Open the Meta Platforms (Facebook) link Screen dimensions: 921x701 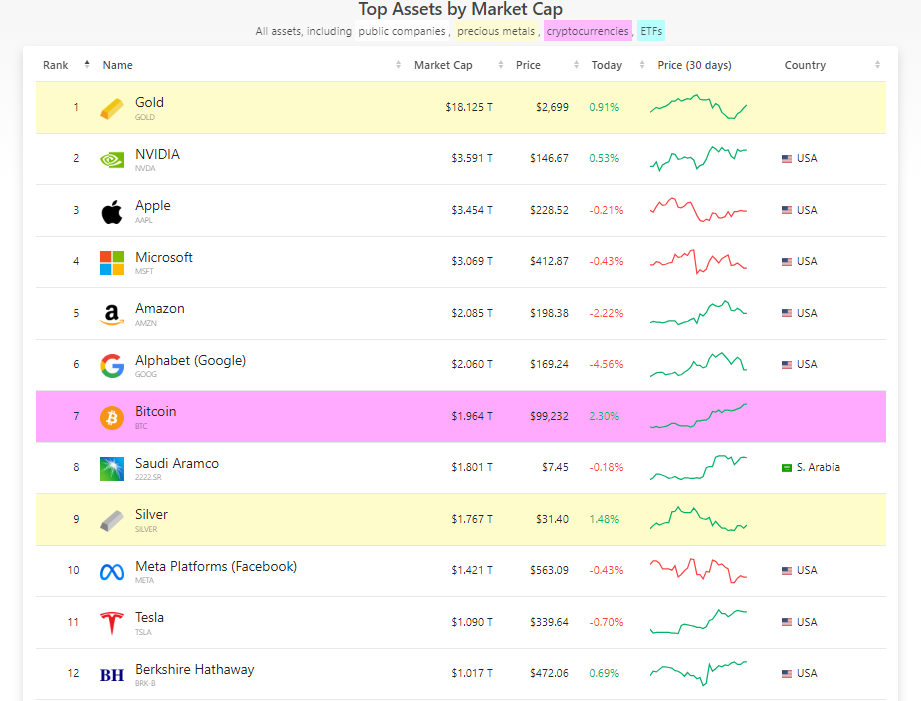coord(216,566)
